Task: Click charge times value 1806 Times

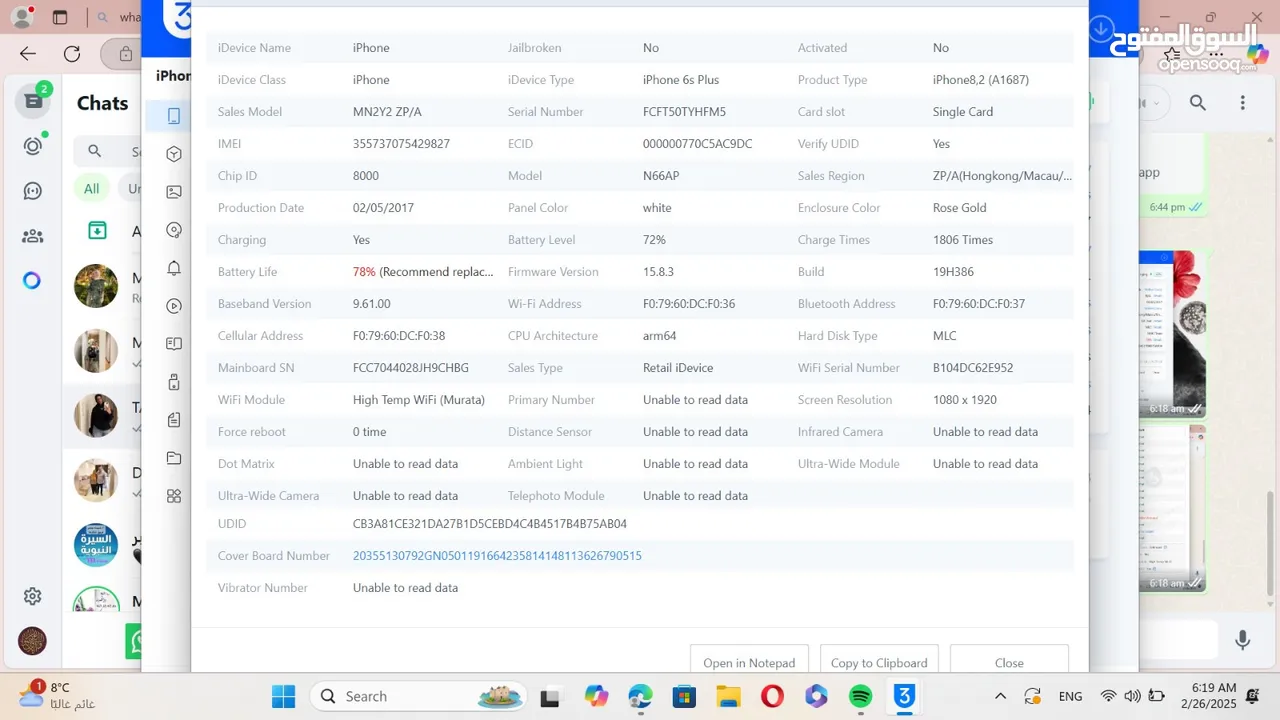Action: point(963,240)
